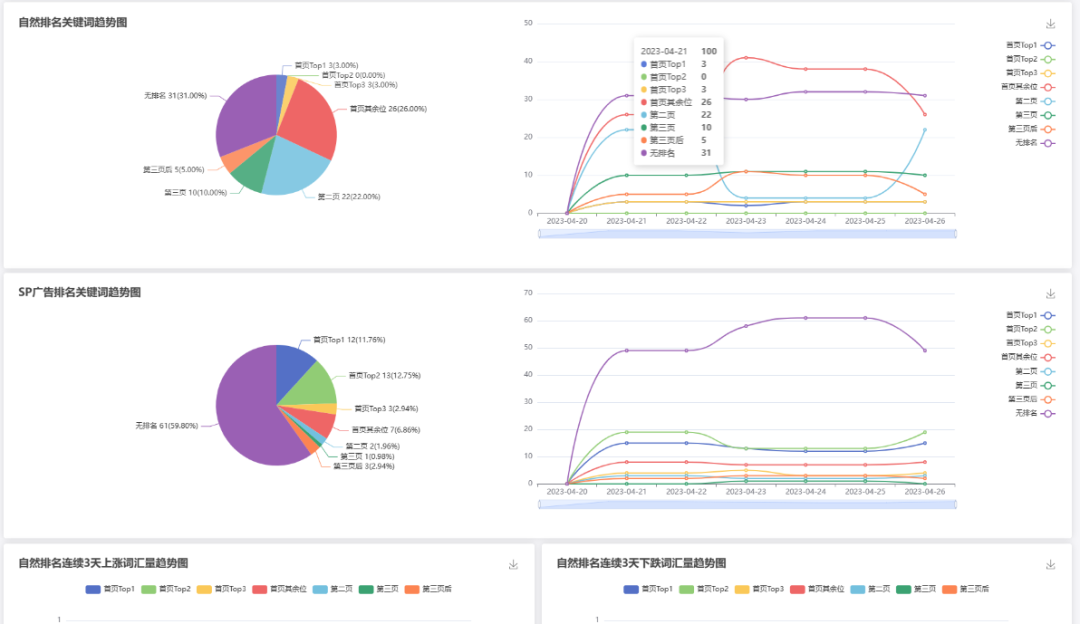
Task: Click the data zoom slider under SP广告 line chart
Action: tap(747, 504)
